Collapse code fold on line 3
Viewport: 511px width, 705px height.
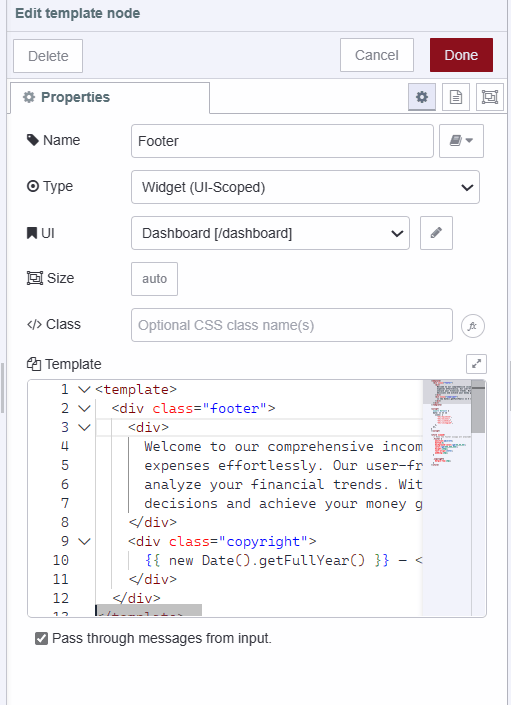coord(84,427)
